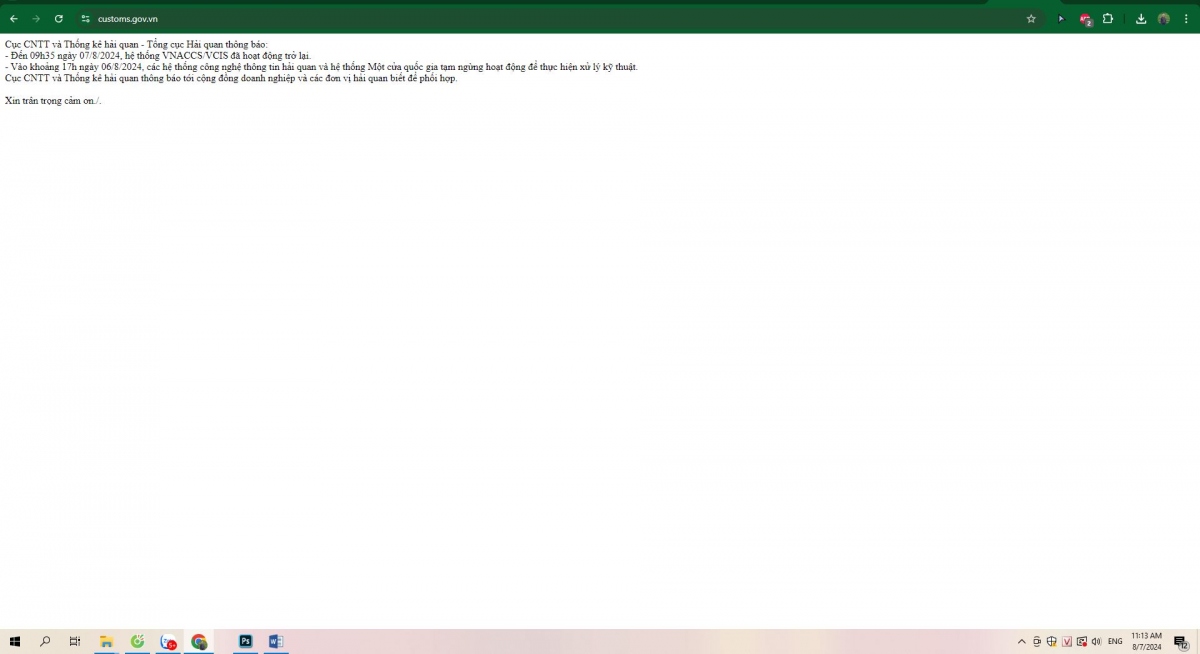
Task: Adjust volume via speaker tray icon
Action: tap(1097, 642)
